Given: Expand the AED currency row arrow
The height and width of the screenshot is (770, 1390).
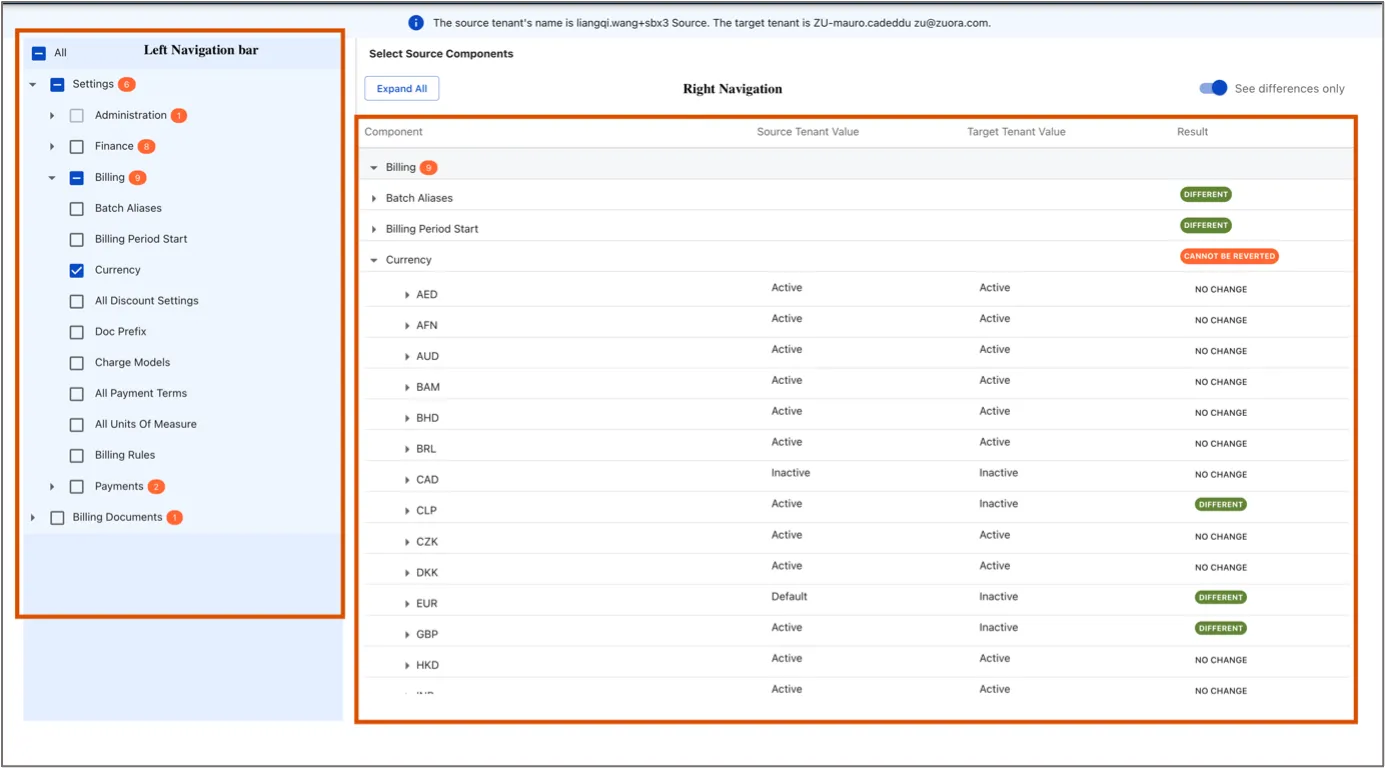Looking at the screenshot, I should [x=407, y=295].
